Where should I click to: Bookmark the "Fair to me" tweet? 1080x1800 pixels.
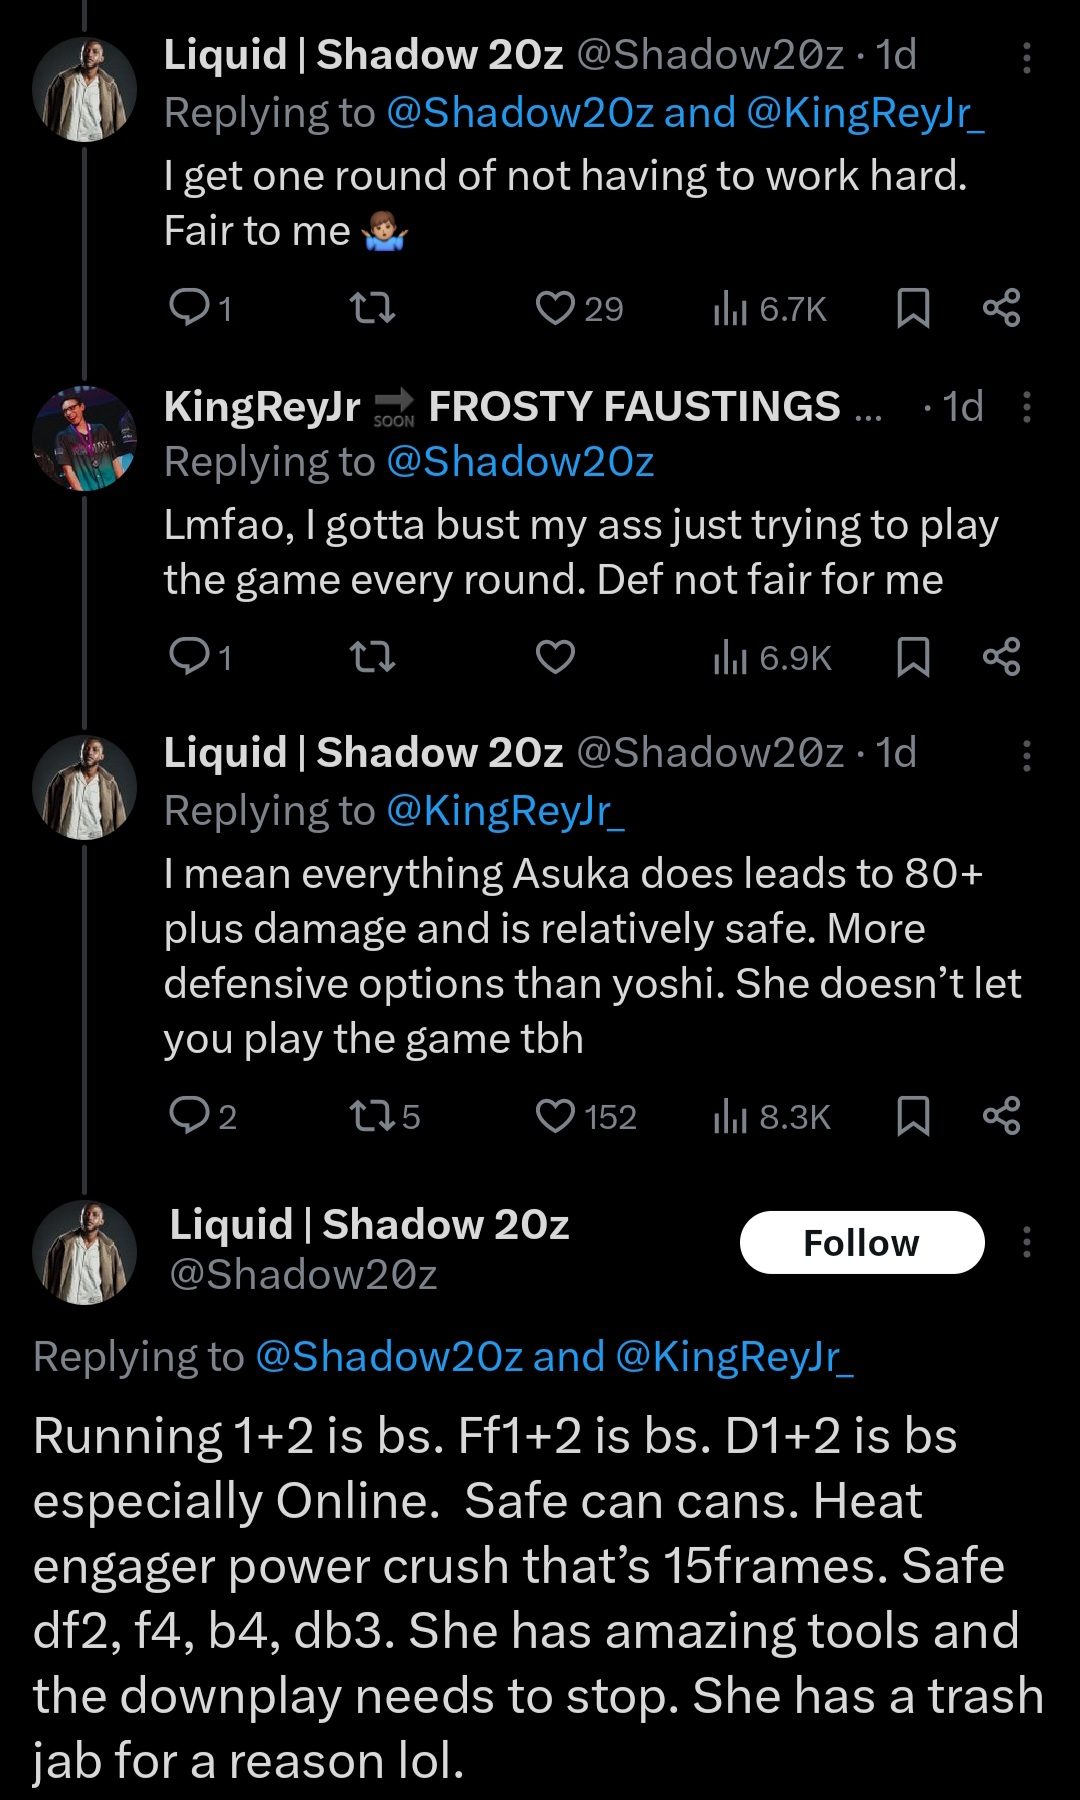click(913, 308)
